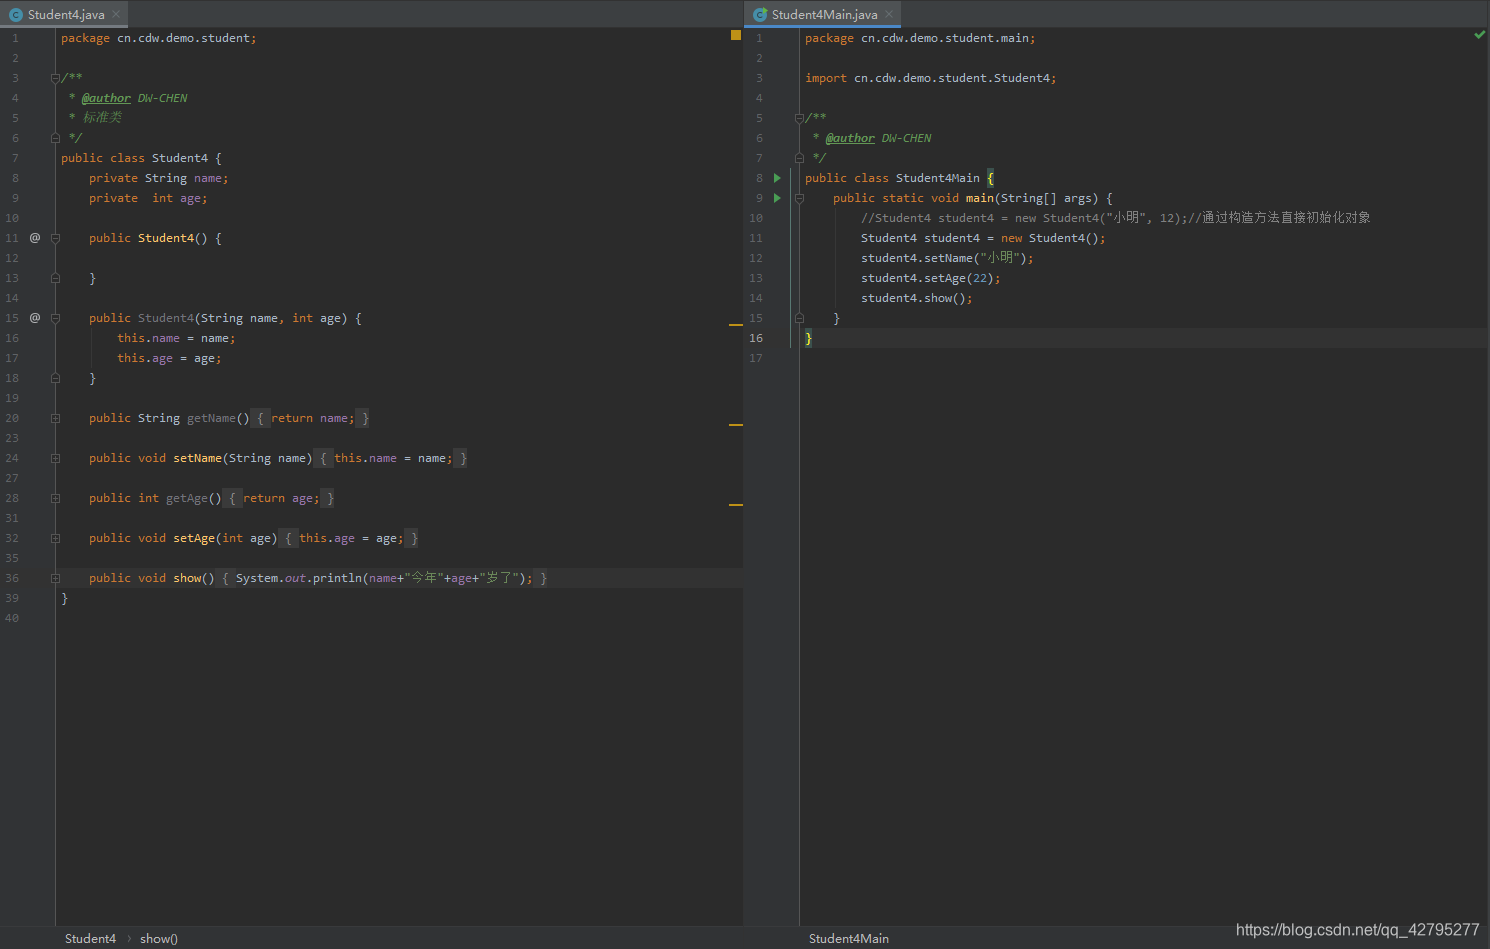1490x949 pixels.
Task: Expand the folded setName(String name) method
Action: pyautogui.click(x=55, y=458)
